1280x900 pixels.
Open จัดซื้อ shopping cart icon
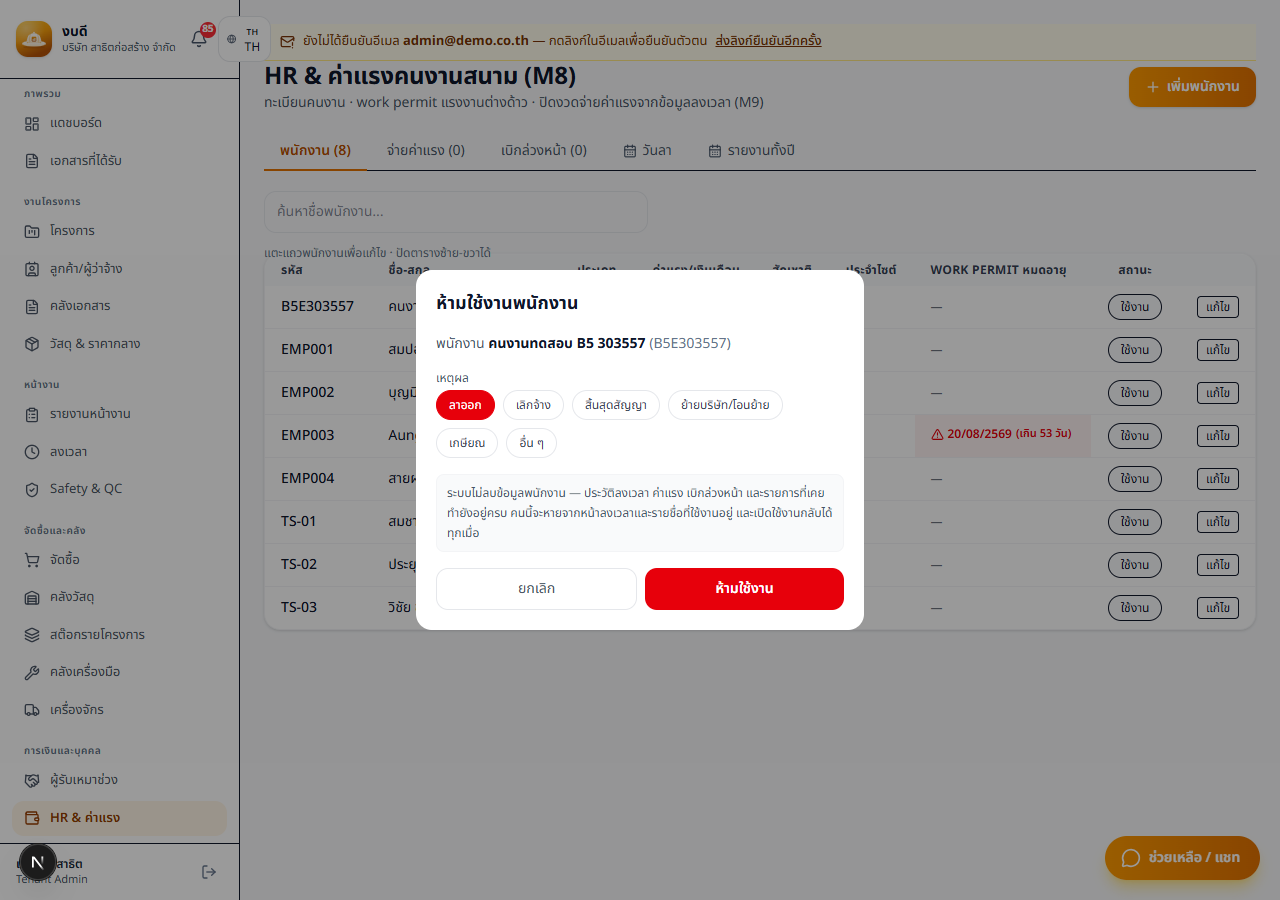coord(32,560)
